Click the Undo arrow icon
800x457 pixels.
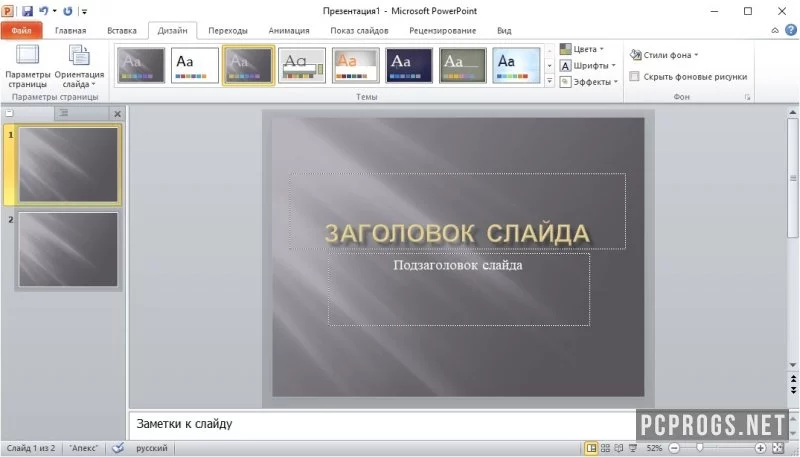[44, 11]
